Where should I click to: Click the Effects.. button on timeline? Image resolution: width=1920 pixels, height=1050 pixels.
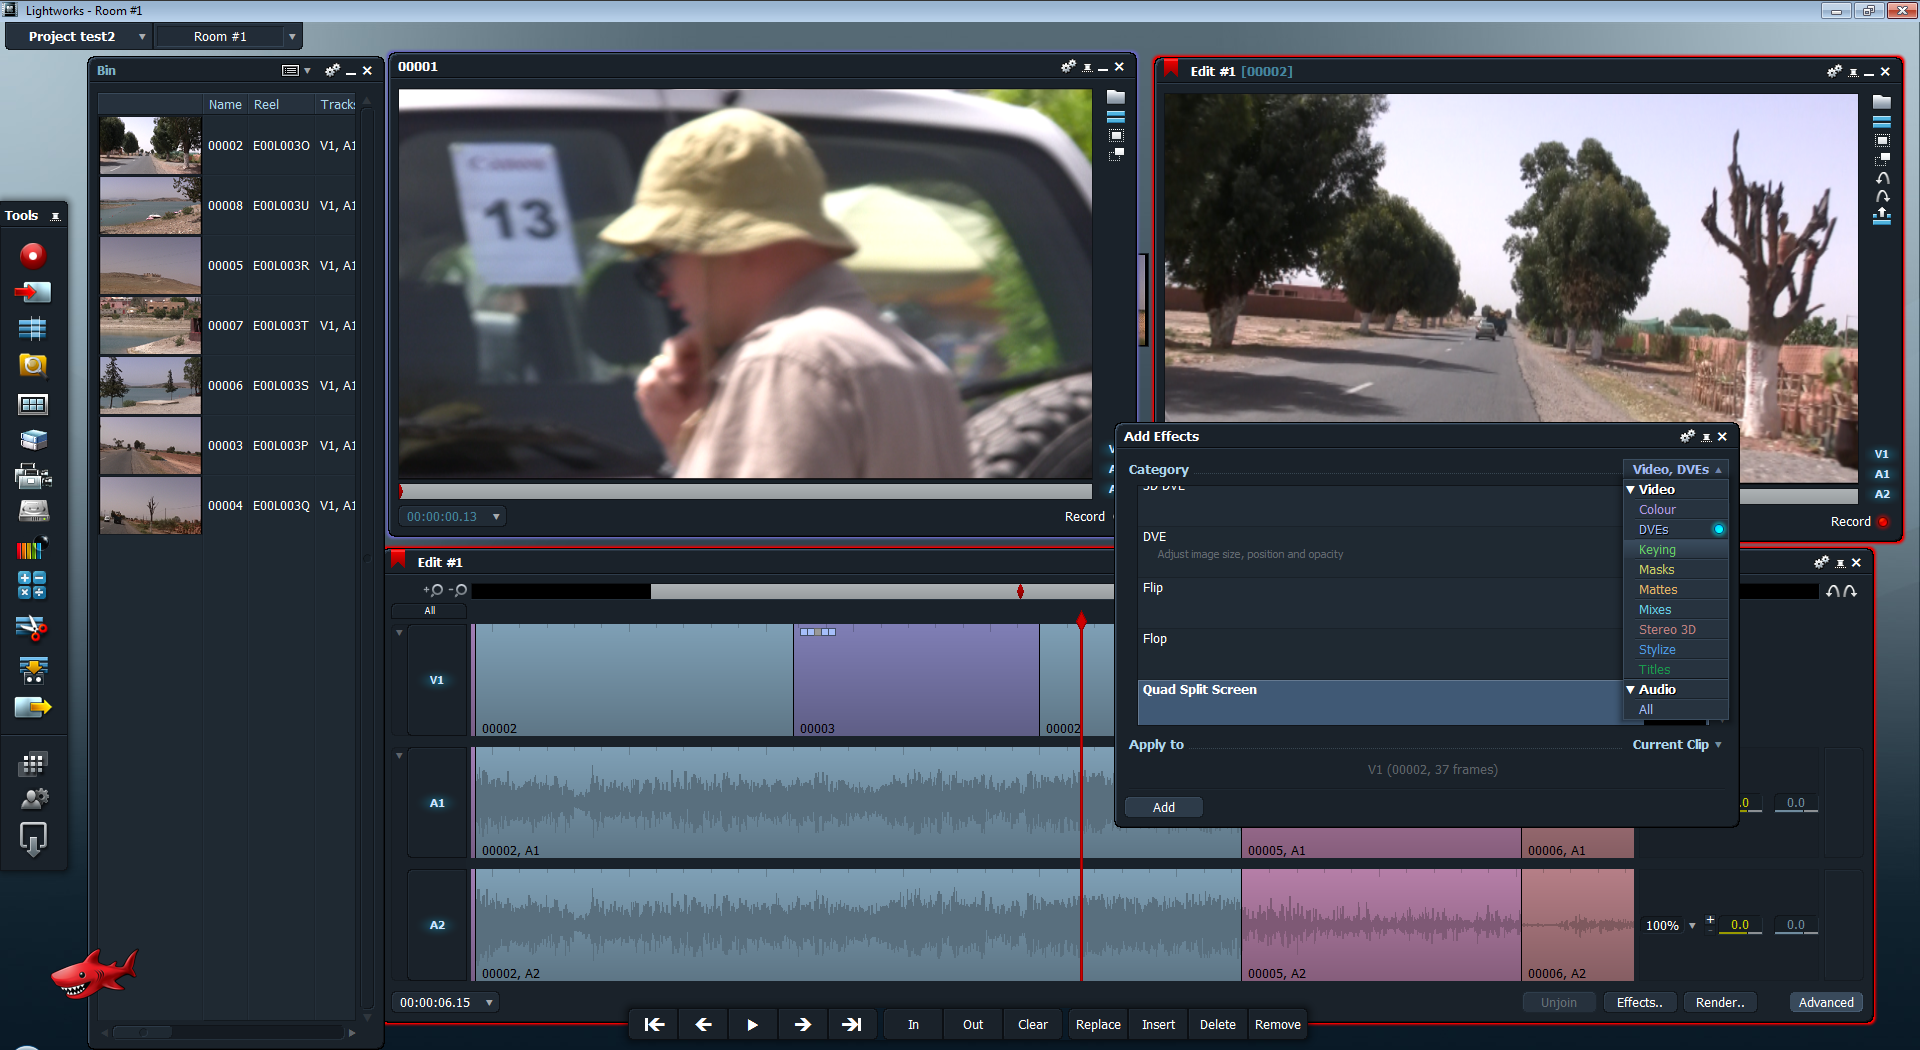click(x=1640, y=1002)
